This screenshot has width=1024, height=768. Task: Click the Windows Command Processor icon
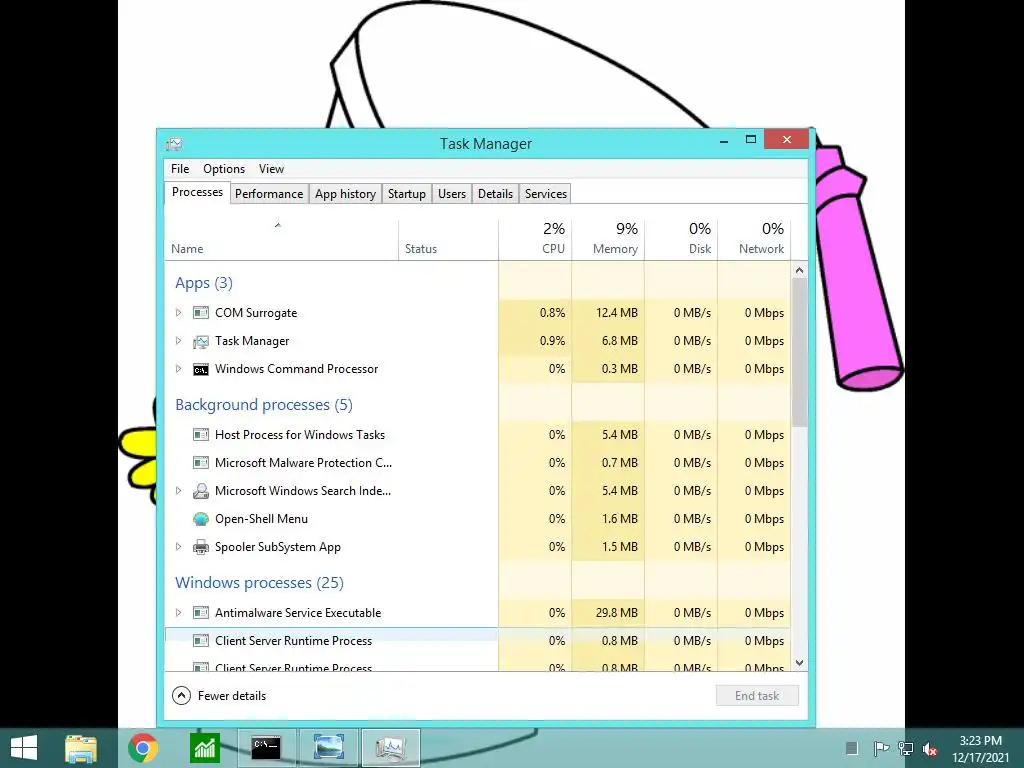click(x=200, y=369)
